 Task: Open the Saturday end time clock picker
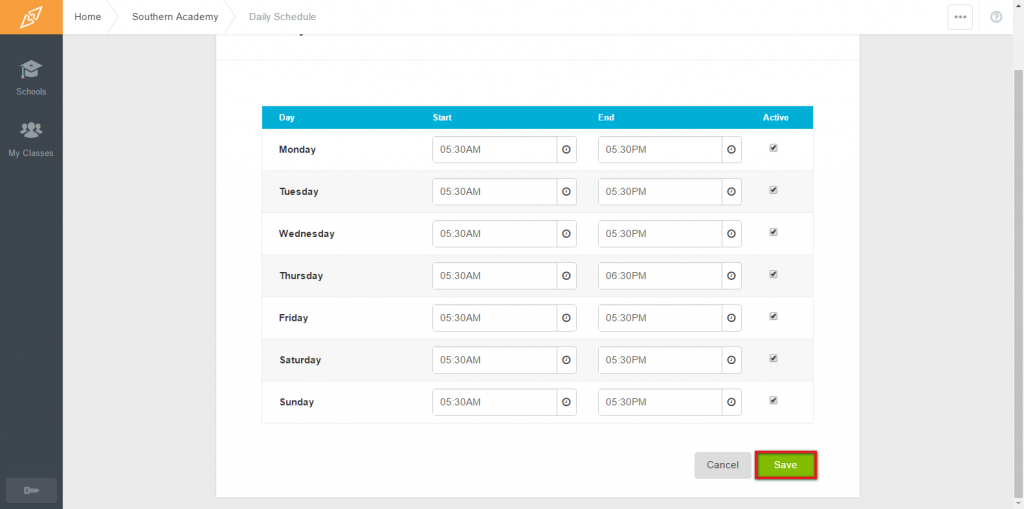(x=731, y=359)
